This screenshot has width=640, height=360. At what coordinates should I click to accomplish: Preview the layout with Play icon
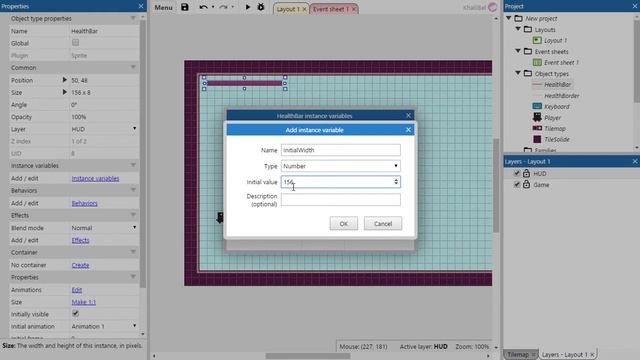click(x=248, y=7)
